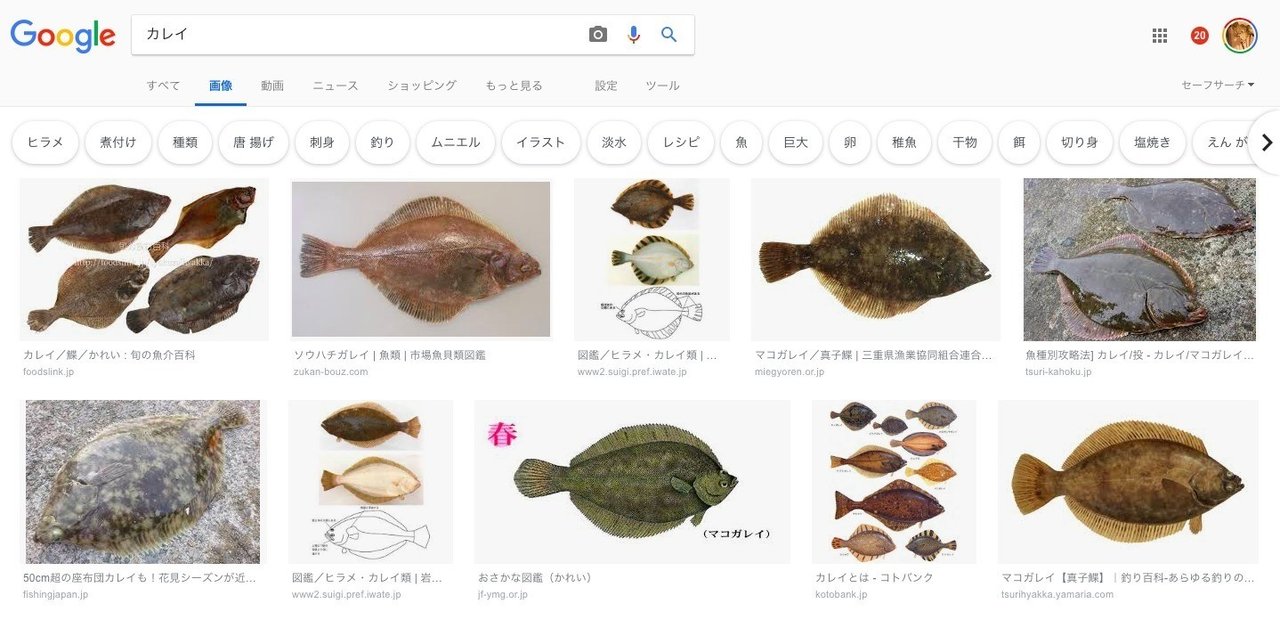Open the ニュース tab
Viewport: 1280px width, 620px height.
[335, 86]
